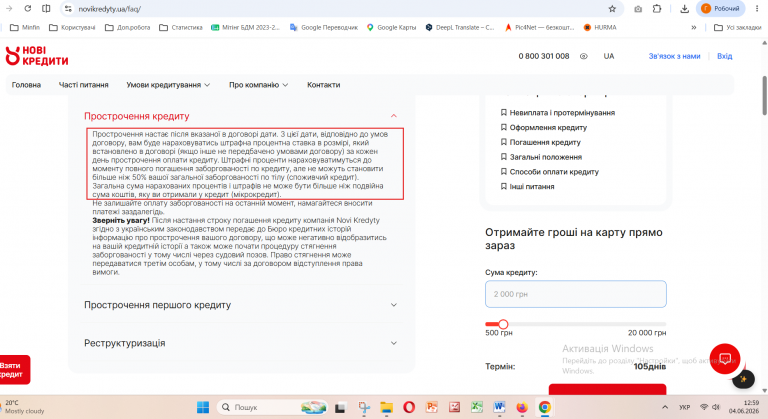Image resolution: width=768 pixels, height=419 pixels.
Task: Open the Google Переводчик bookmark
Action: click(324, 27)
